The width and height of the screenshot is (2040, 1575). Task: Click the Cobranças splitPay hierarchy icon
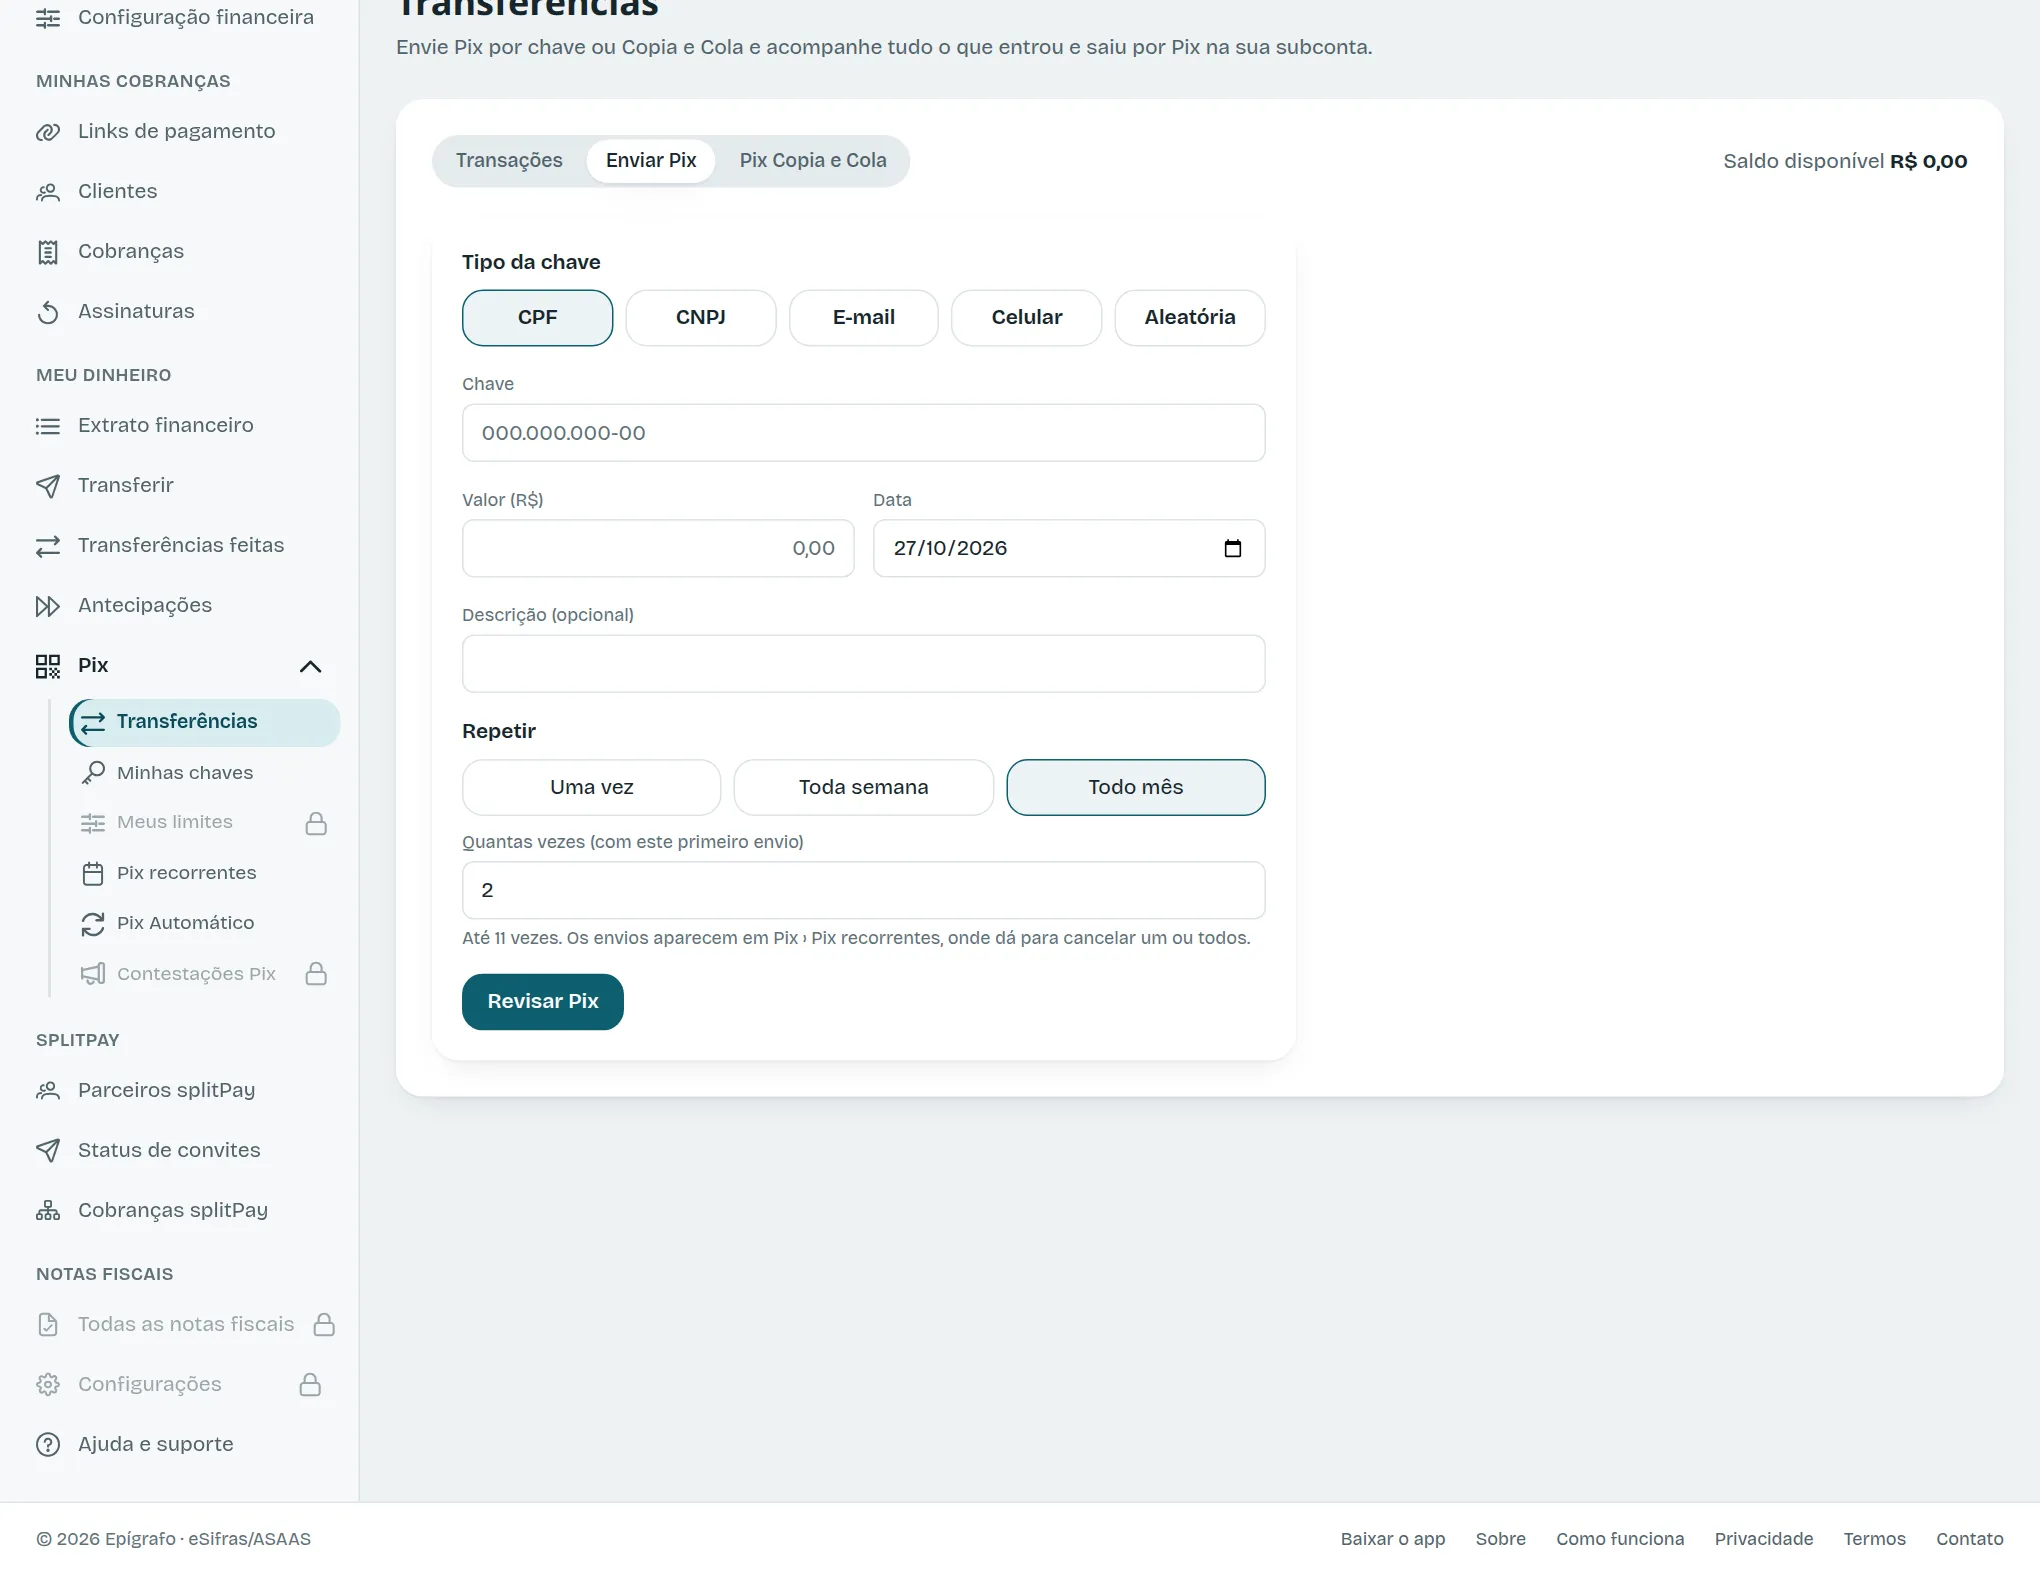pos(48,1211)
